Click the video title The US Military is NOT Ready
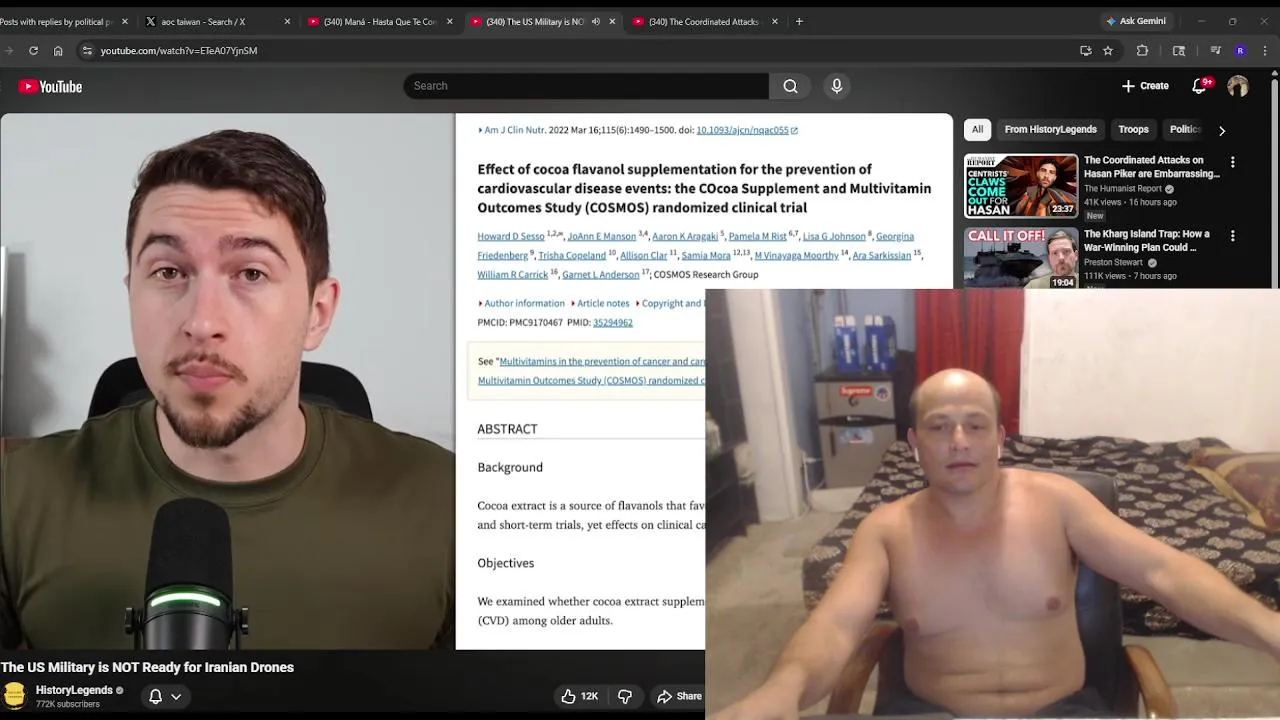Image resolution: width=1280 pixels, height=720 pixels. (147, 667)
